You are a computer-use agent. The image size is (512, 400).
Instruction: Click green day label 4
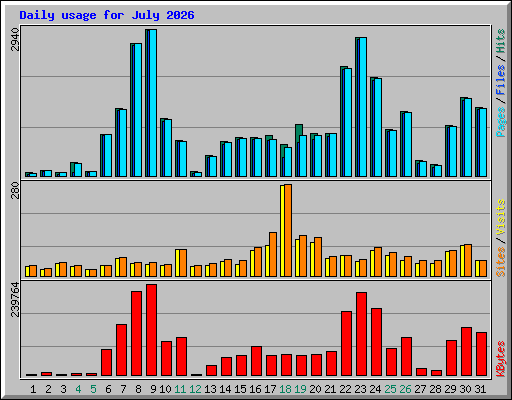click(78, 389)
